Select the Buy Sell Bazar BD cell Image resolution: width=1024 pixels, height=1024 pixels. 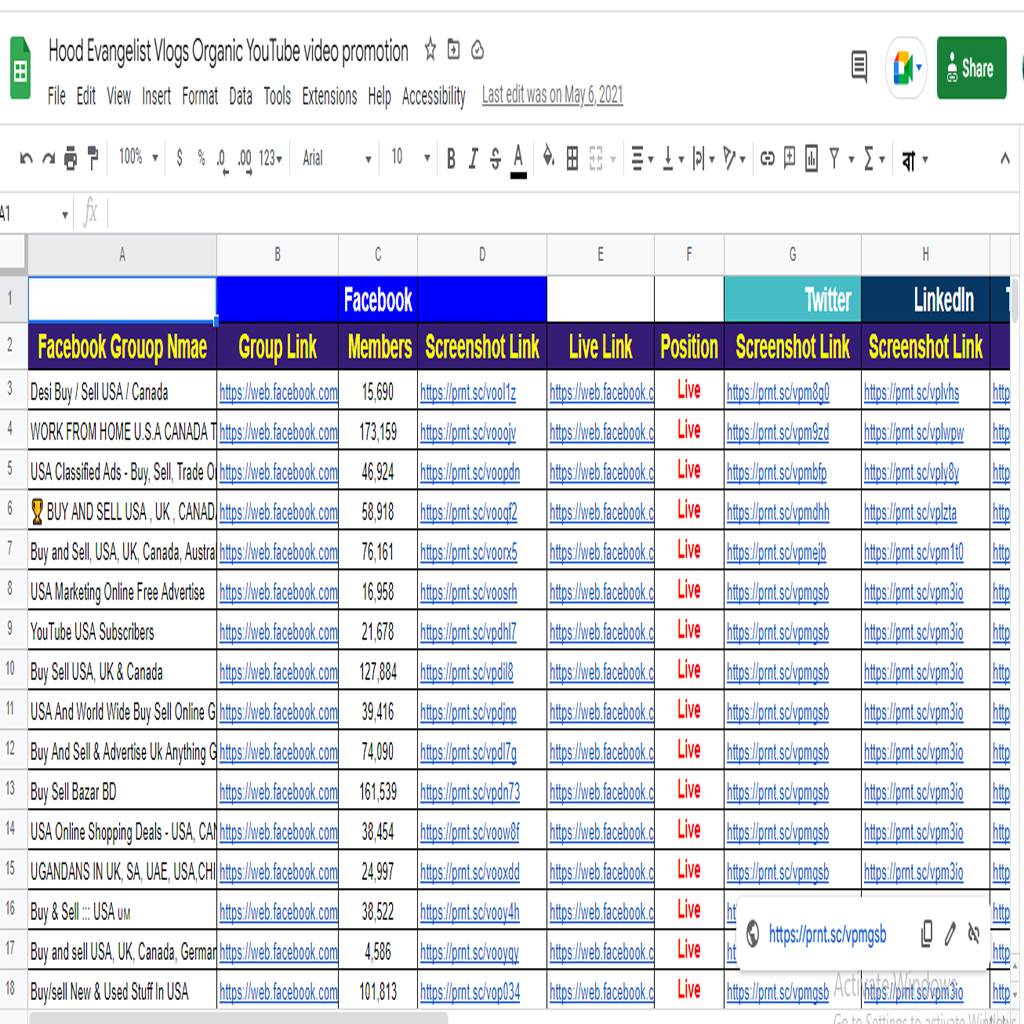(122, 791)
